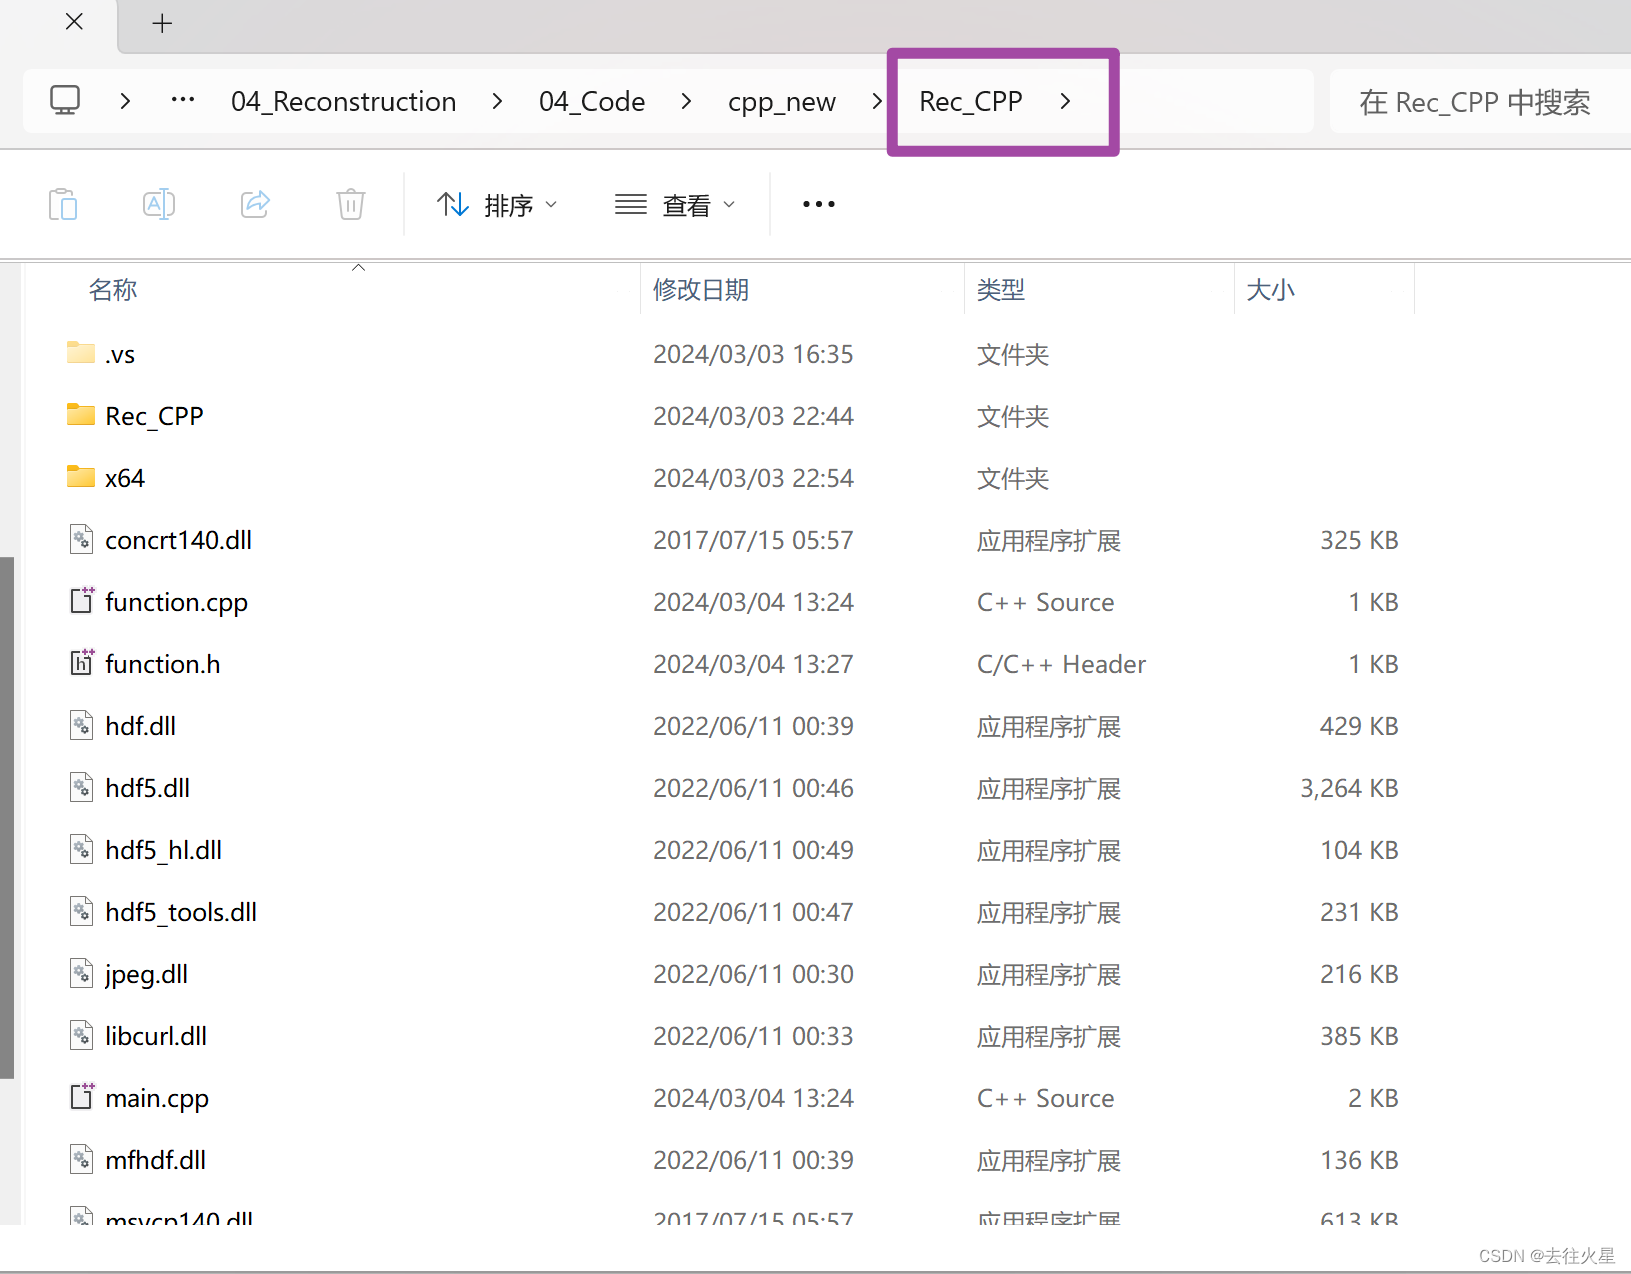Sort by 大小 column header
This screenshot has height=1274, width=1631.
coord(1271,290)
